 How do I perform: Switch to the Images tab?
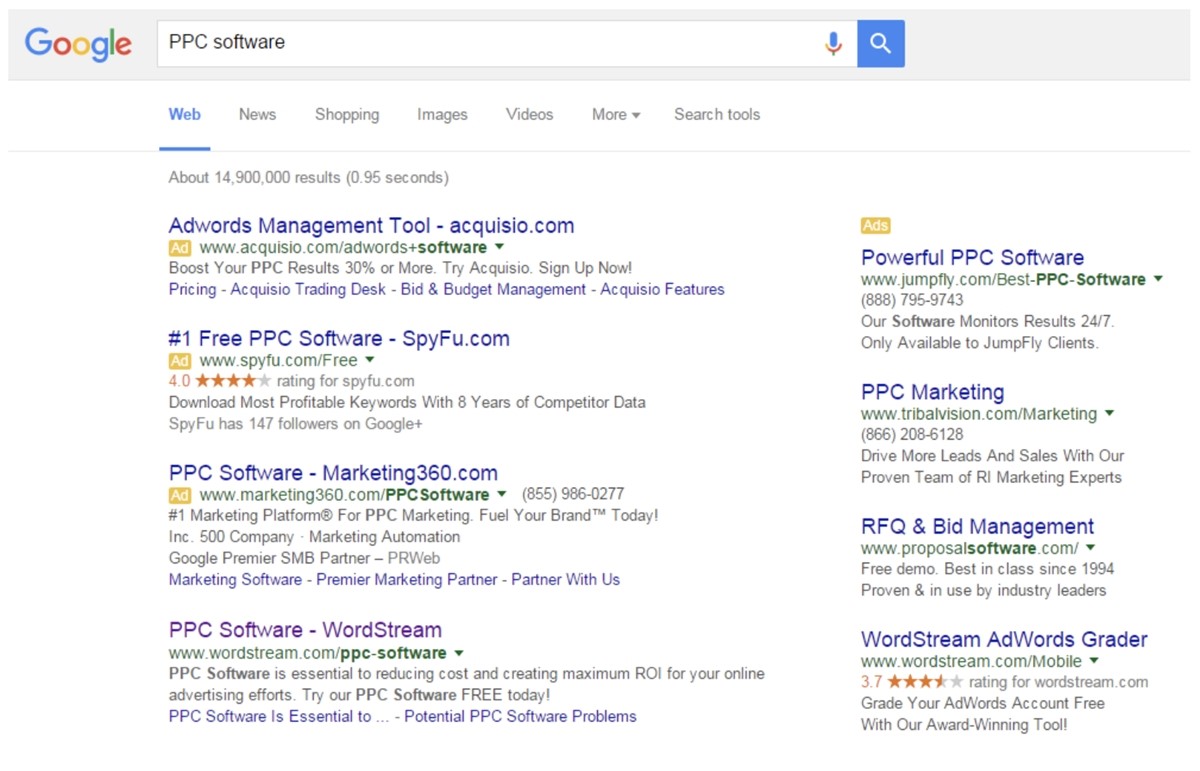442,115
